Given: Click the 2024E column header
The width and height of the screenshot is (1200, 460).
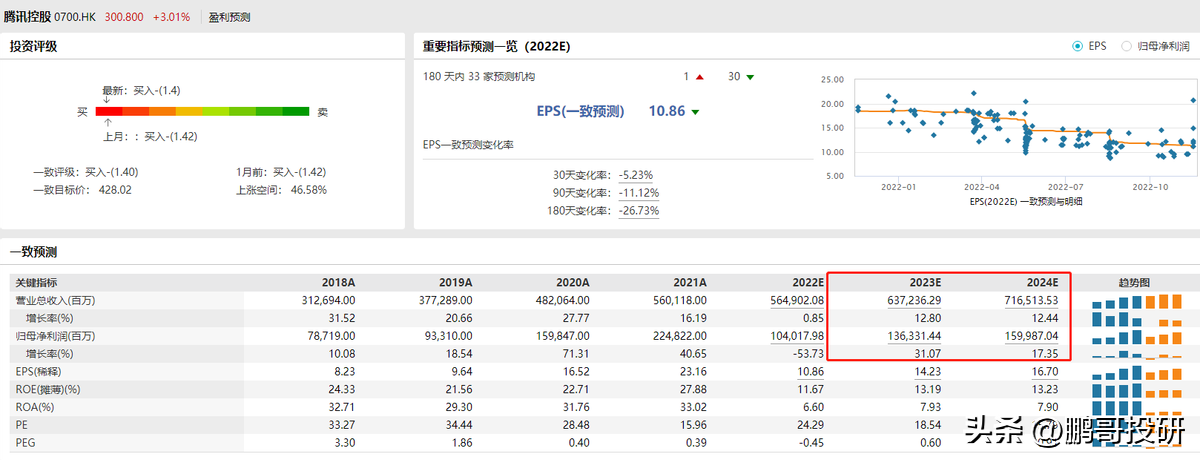Looking at the screenshot, I should 1041,282.
